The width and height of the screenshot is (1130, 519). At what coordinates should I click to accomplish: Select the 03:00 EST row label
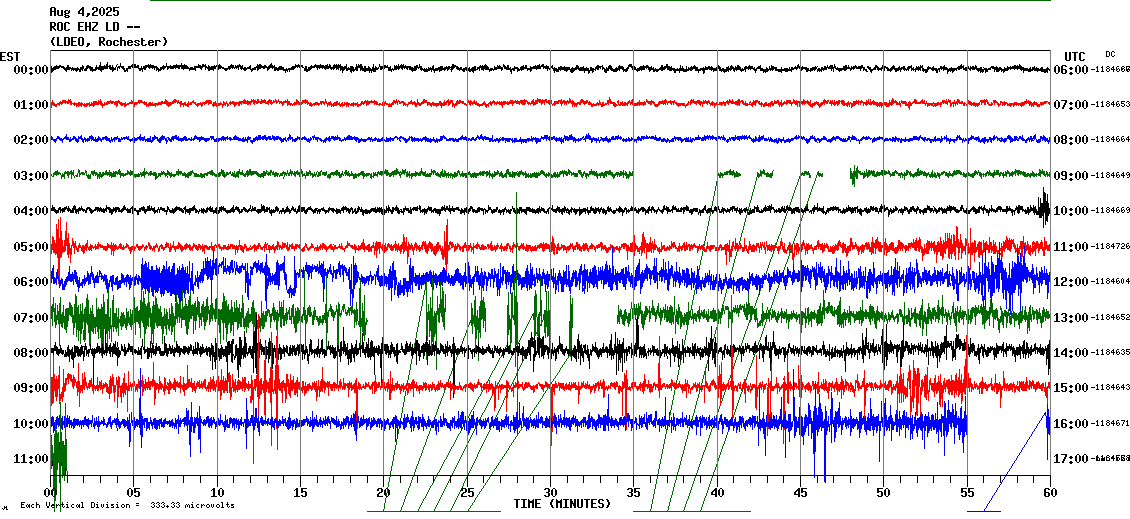pos(31,176)
